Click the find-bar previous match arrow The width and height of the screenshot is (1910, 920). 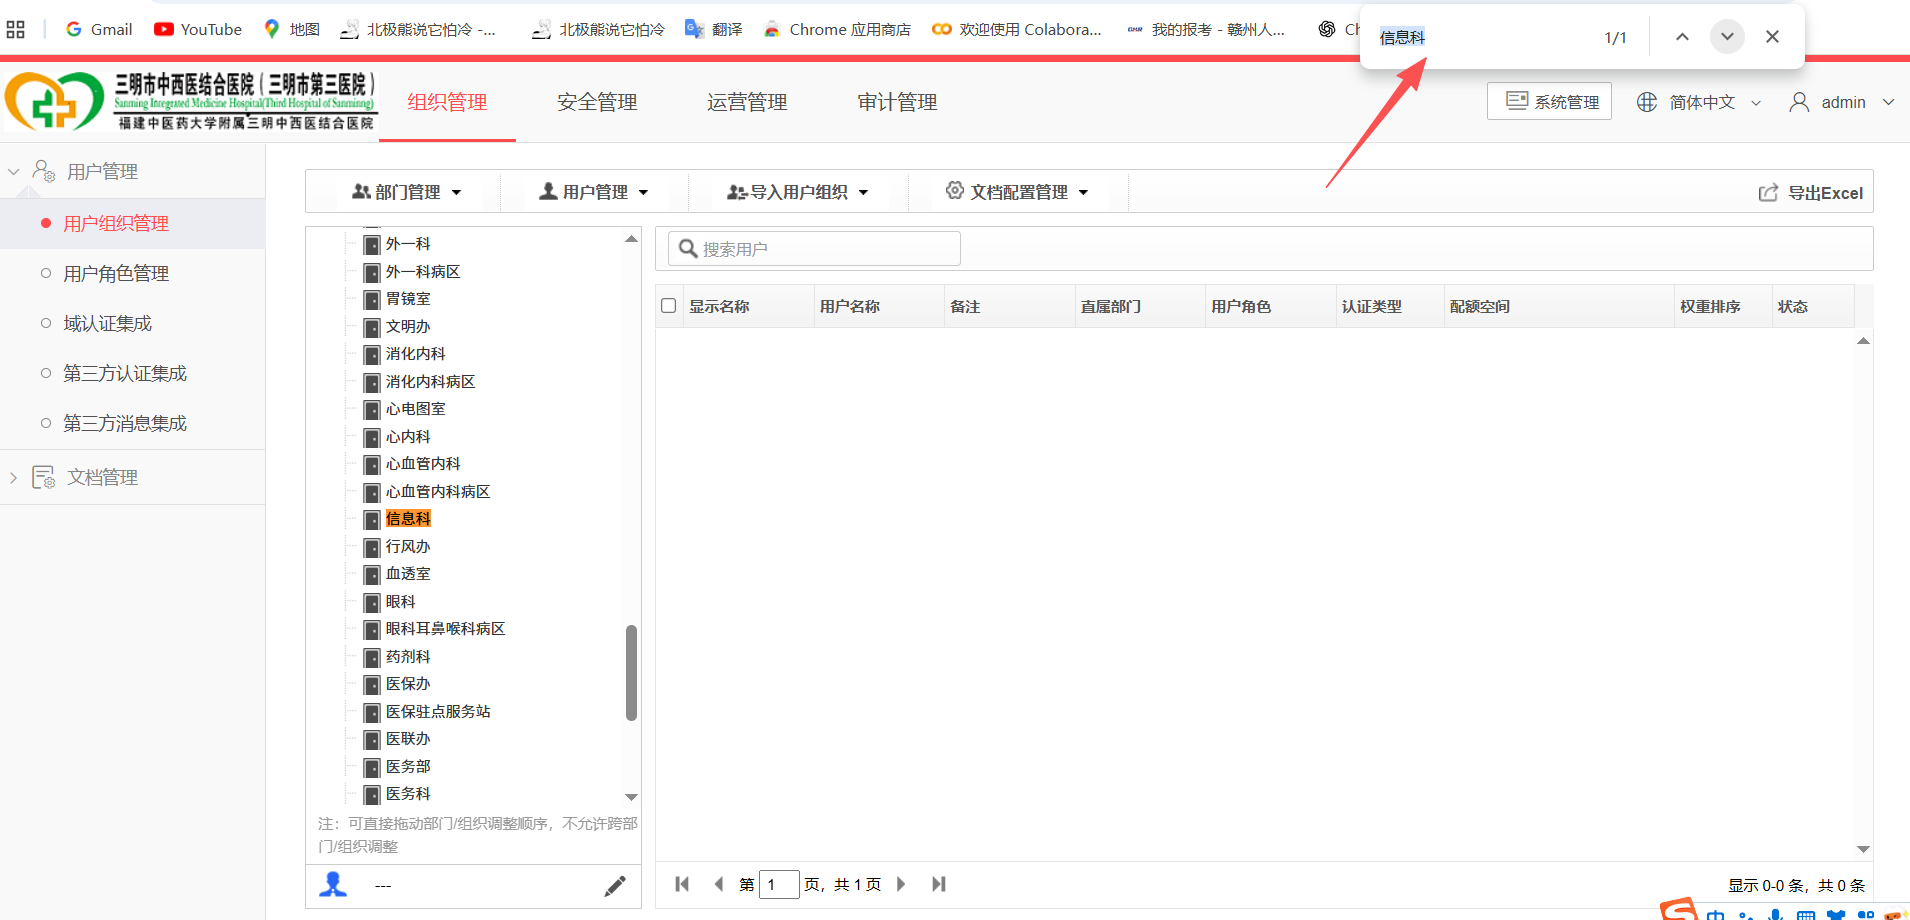pyautogui.click(x=1682, y=37)
